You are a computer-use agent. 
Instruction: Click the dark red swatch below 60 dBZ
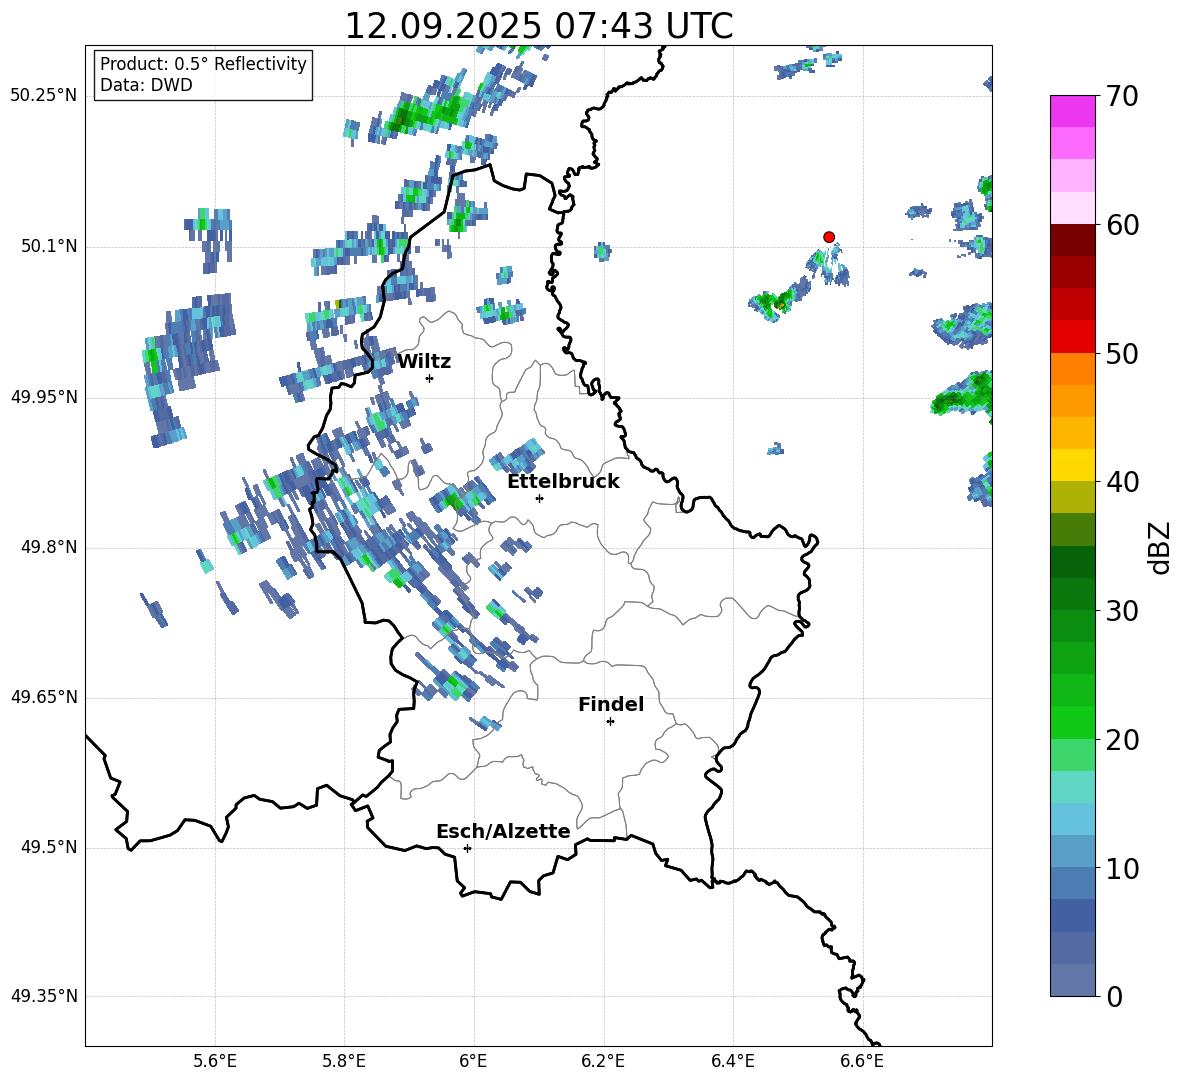[1072, 240]
